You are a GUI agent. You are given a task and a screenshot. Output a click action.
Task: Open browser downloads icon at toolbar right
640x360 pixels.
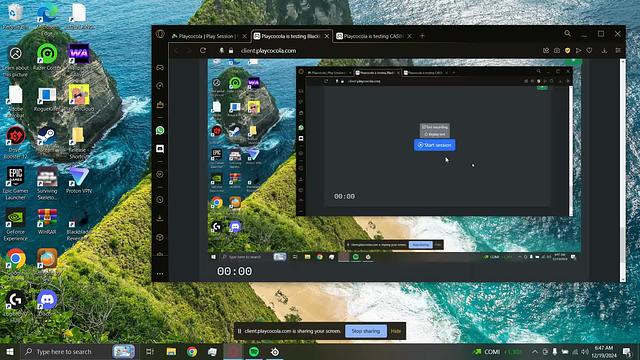(604, 51)
